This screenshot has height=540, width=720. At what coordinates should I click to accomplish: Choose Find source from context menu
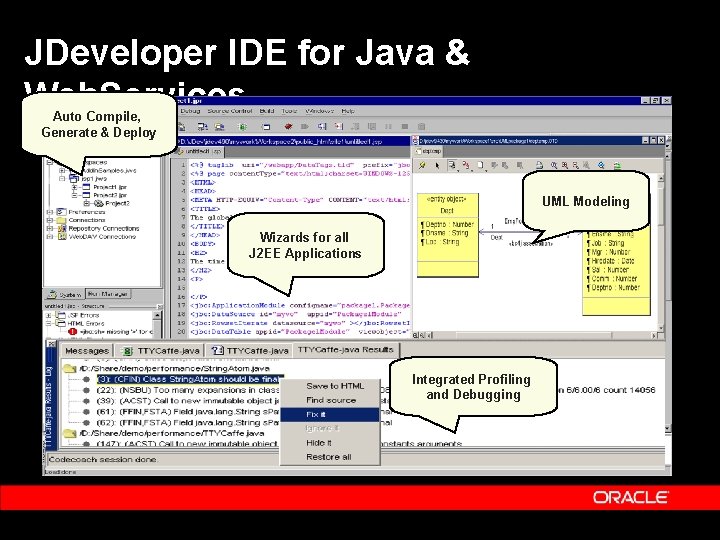point(331,400)
